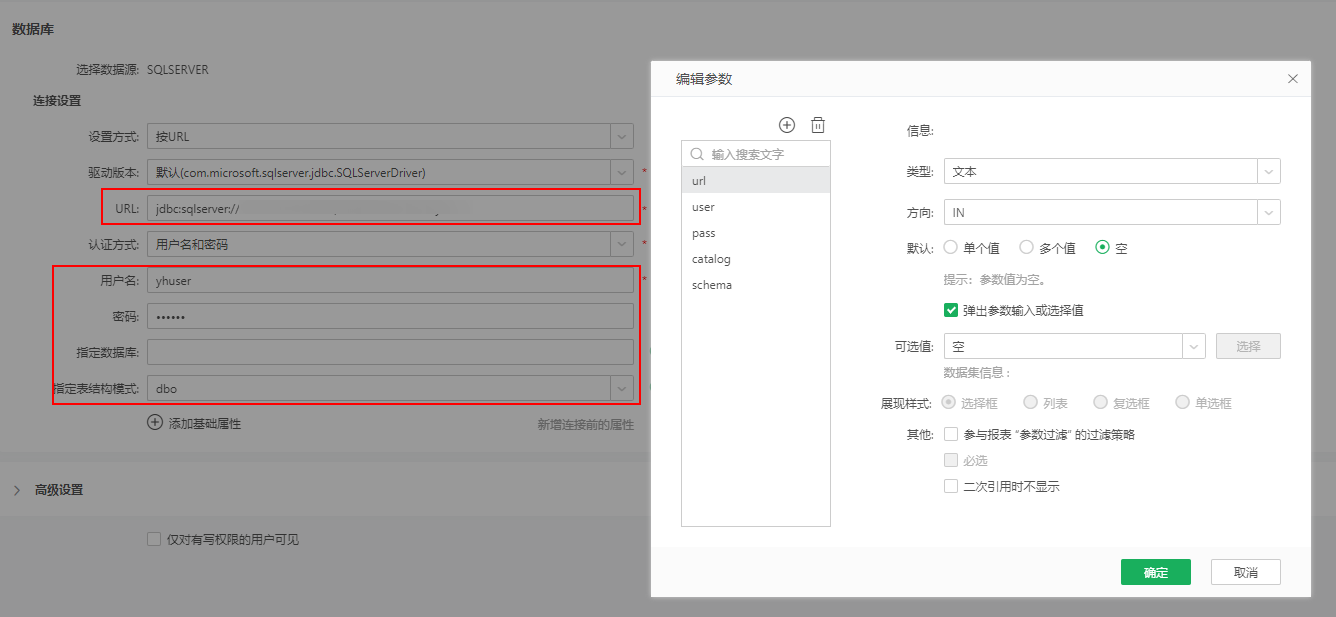Enable 参与报表参数过滤 的过滤策略

tap(950, 433)
